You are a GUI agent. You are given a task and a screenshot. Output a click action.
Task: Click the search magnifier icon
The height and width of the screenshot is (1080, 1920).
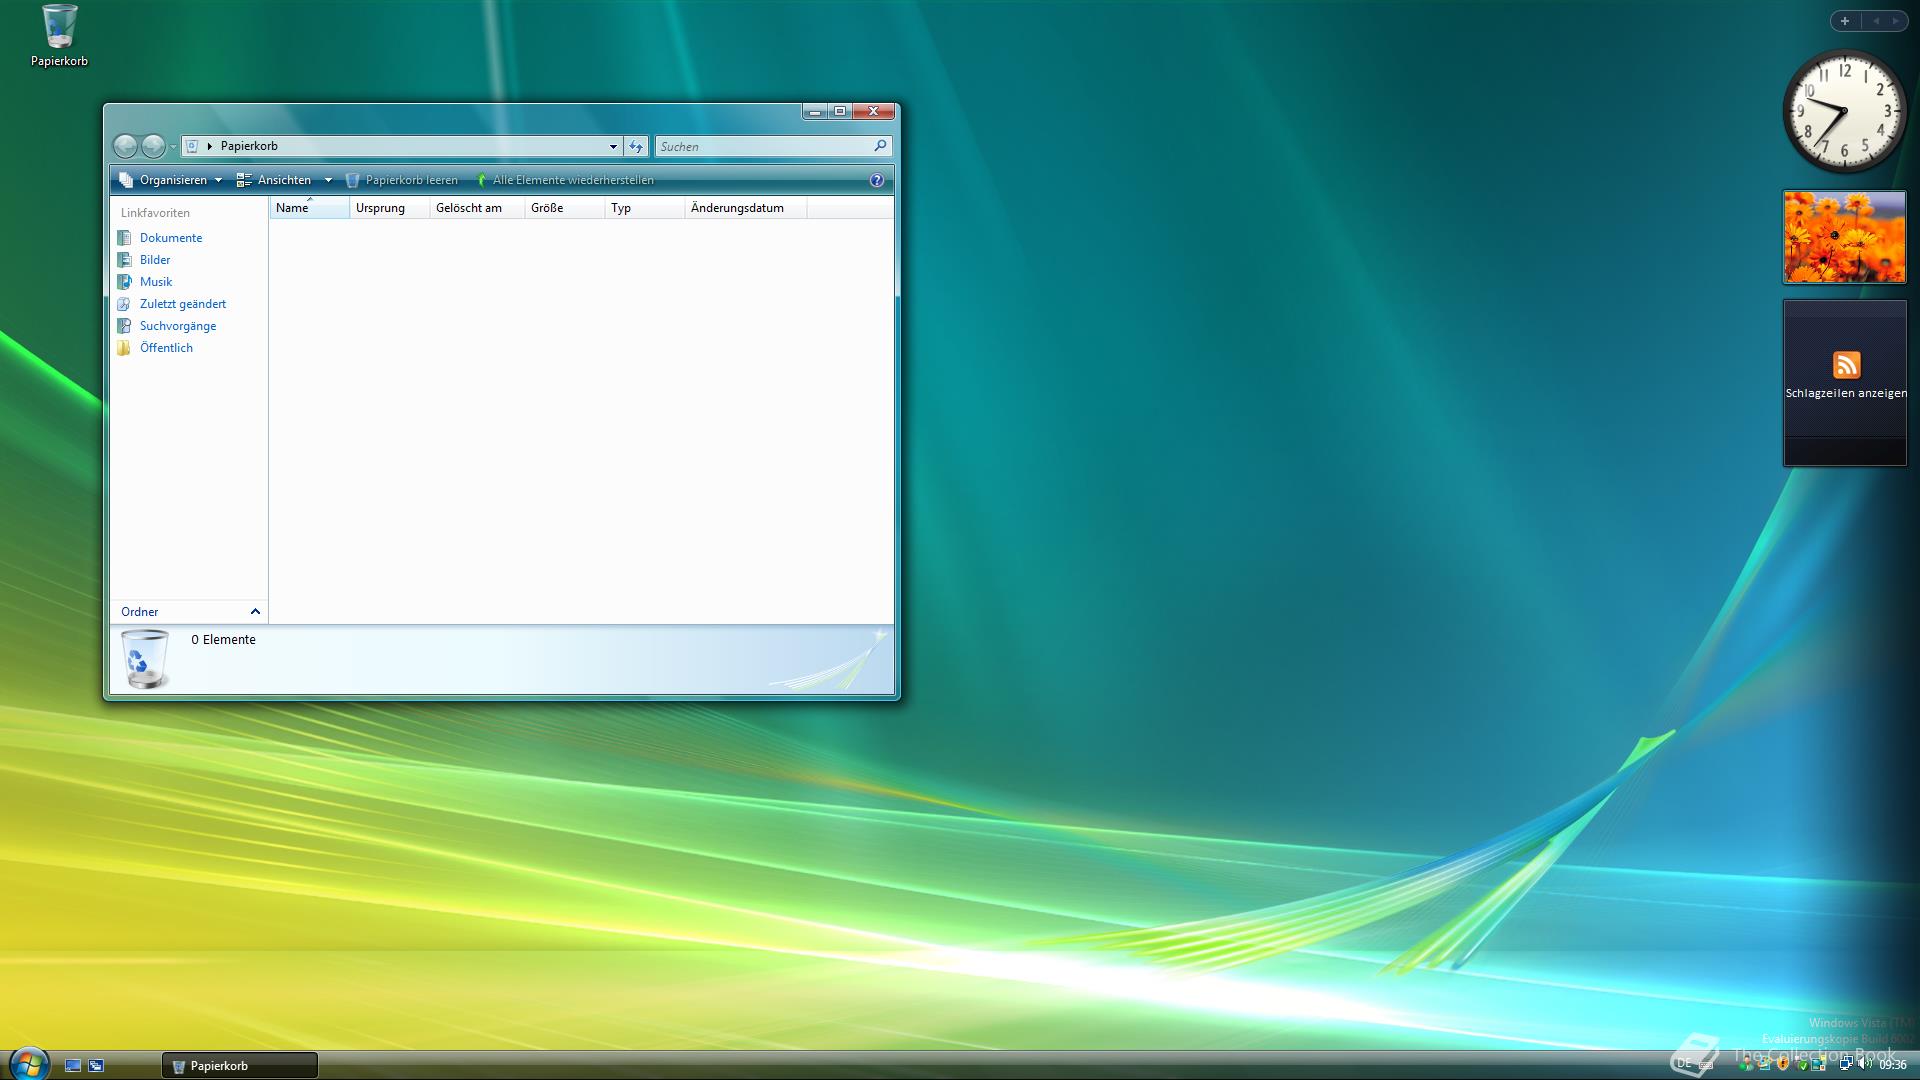pyautogui.click(x=880, y=146)
